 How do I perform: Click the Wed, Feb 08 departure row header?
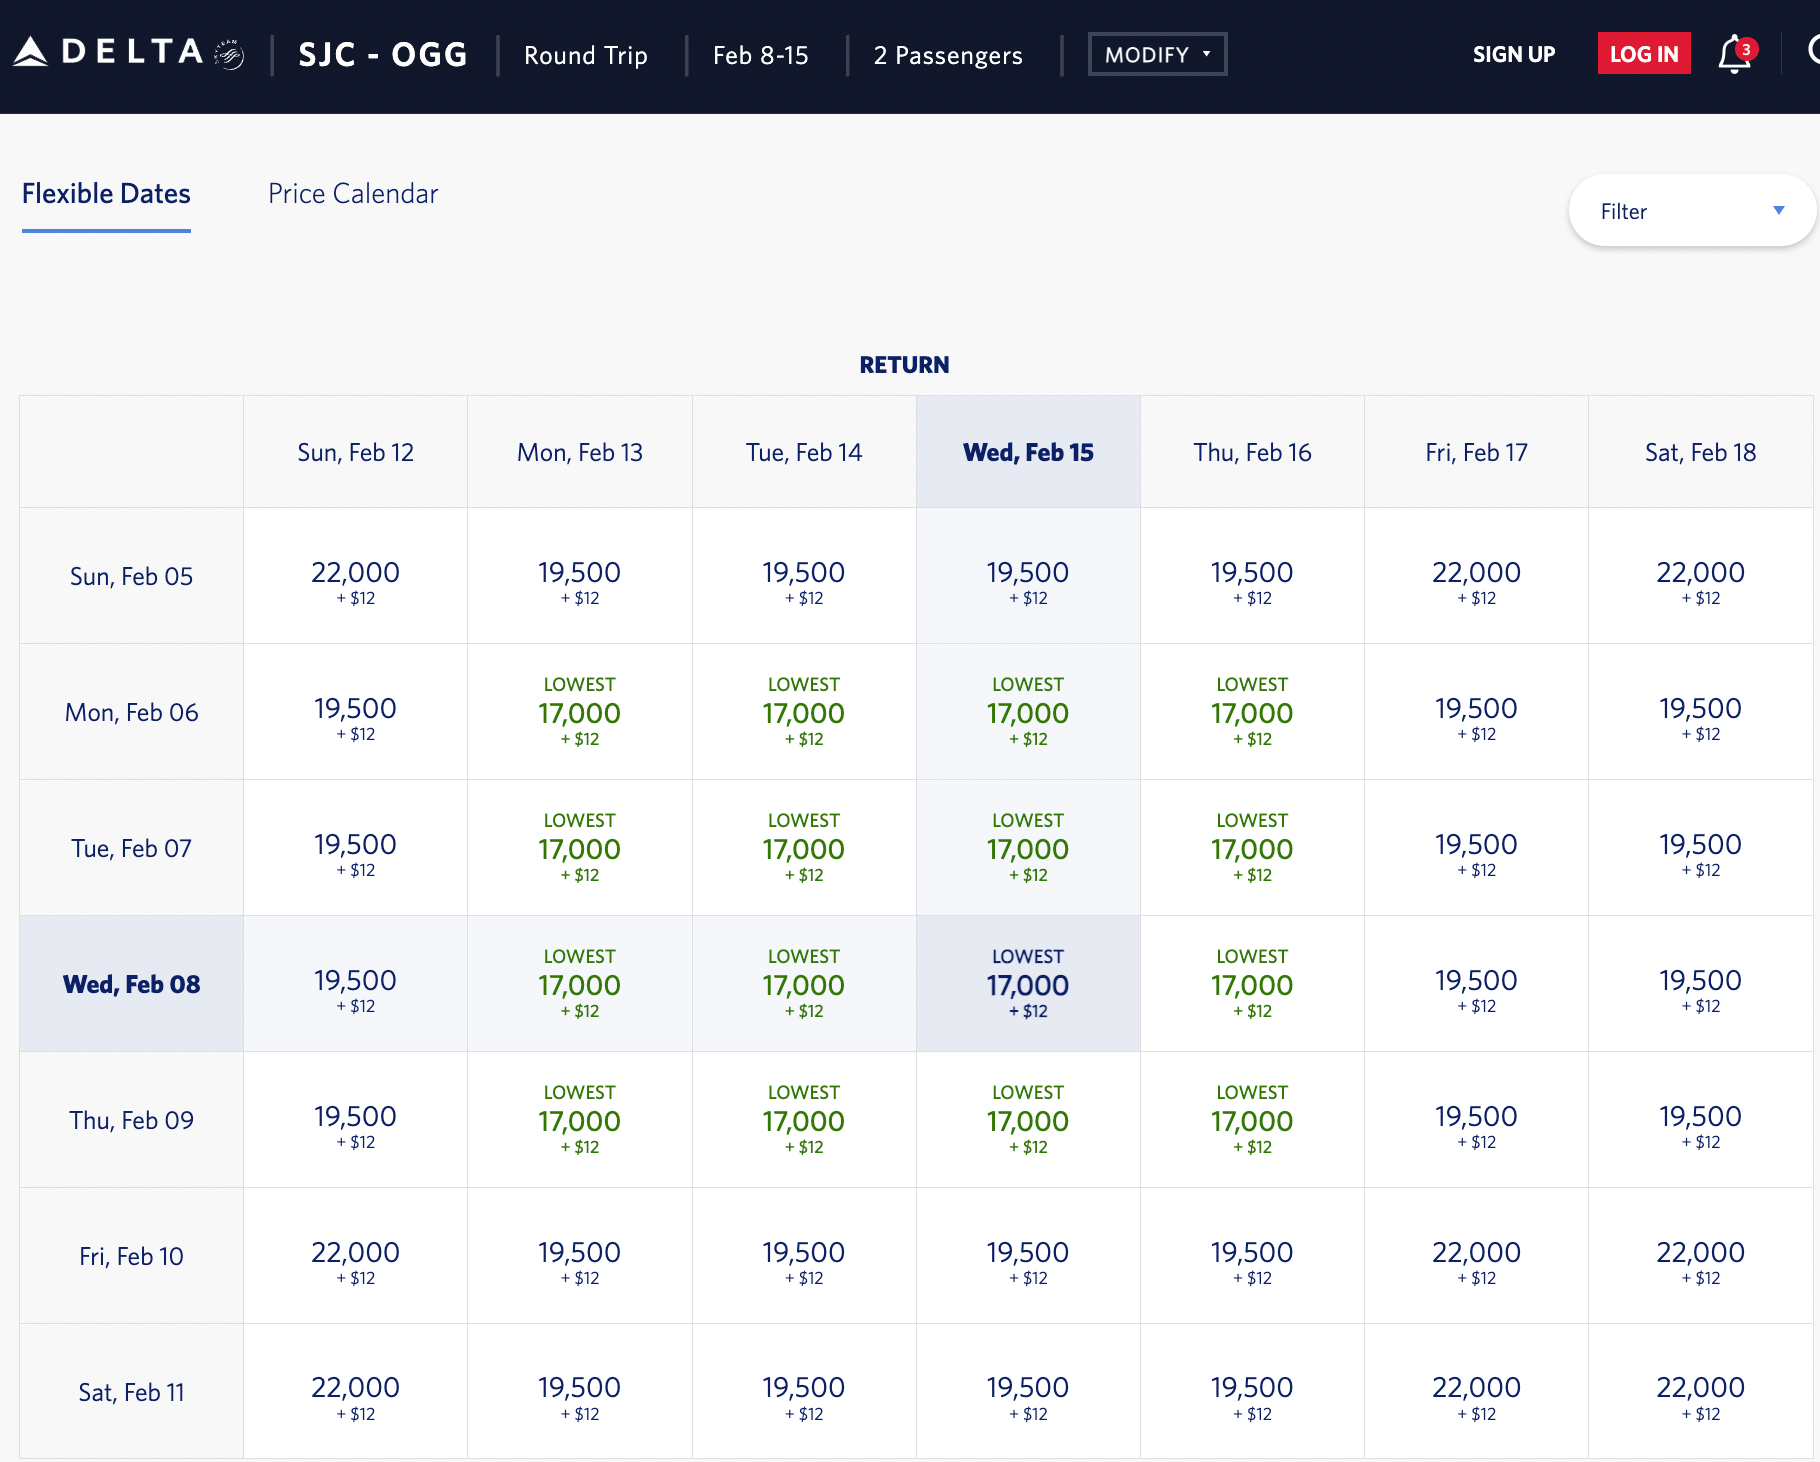pos(131,985)
